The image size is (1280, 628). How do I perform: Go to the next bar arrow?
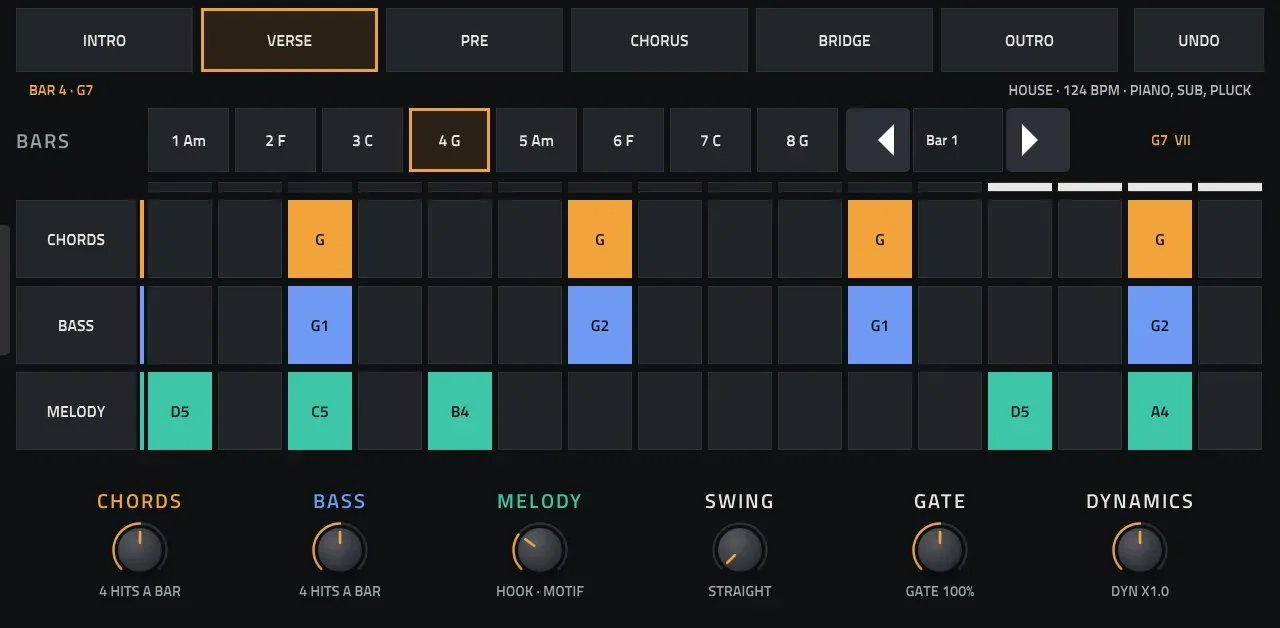pos(1038,140)
